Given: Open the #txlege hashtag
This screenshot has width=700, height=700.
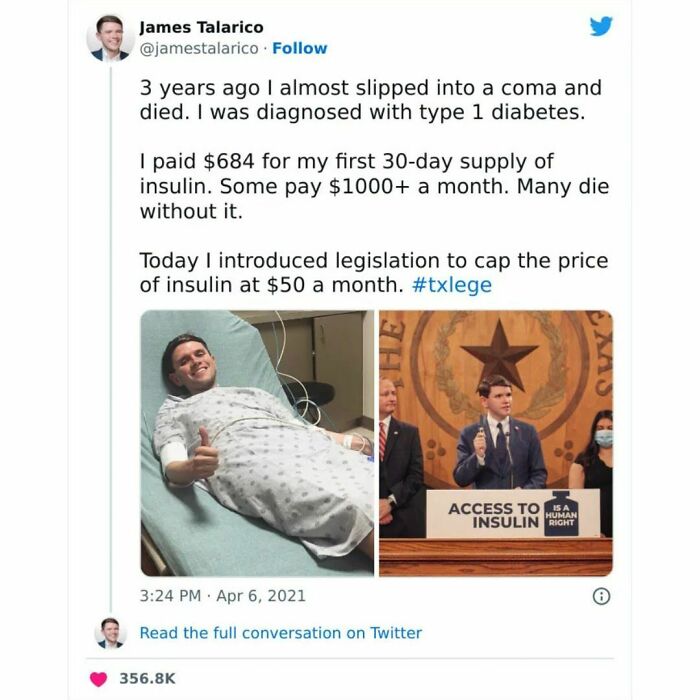Looking at the screenshot, I should (451, 285).
